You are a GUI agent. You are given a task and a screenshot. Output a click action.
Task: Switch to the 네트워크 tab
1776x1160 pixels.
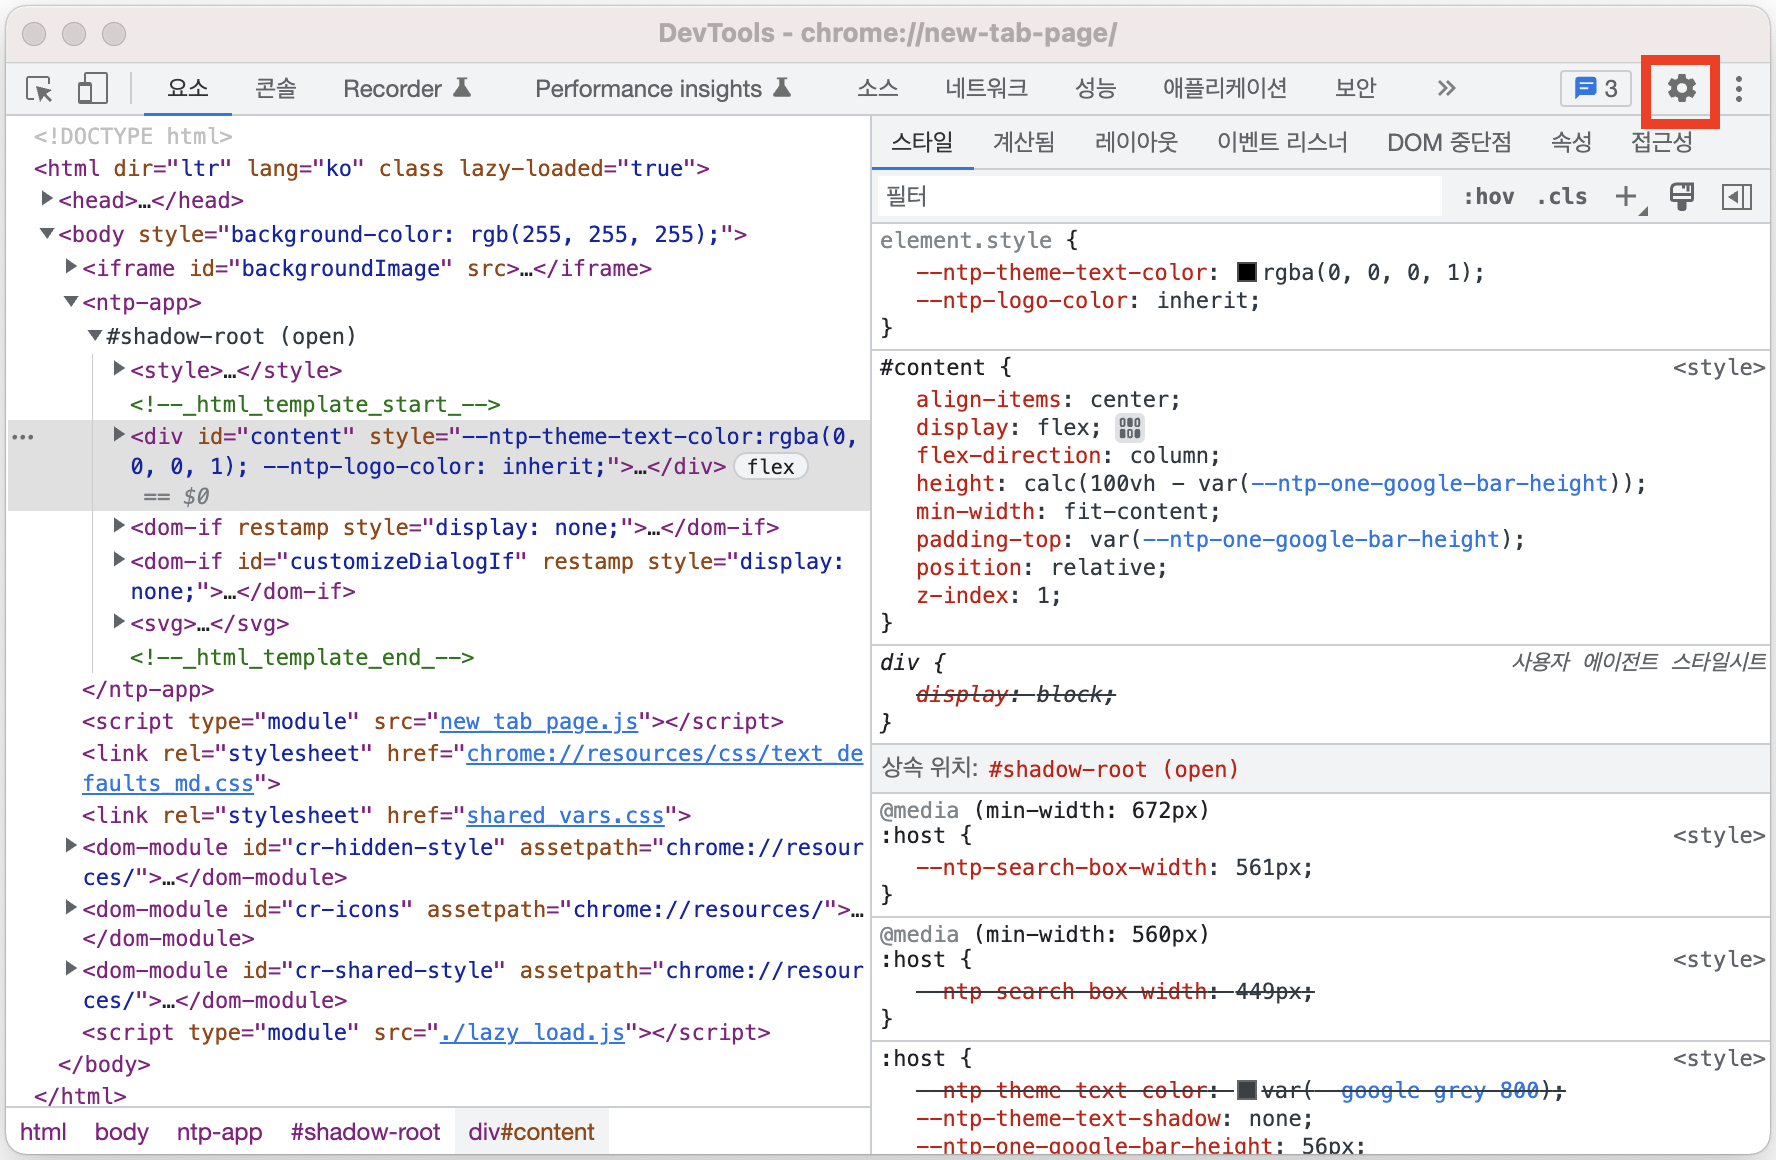pyautogui.click(x=986, y=89)
